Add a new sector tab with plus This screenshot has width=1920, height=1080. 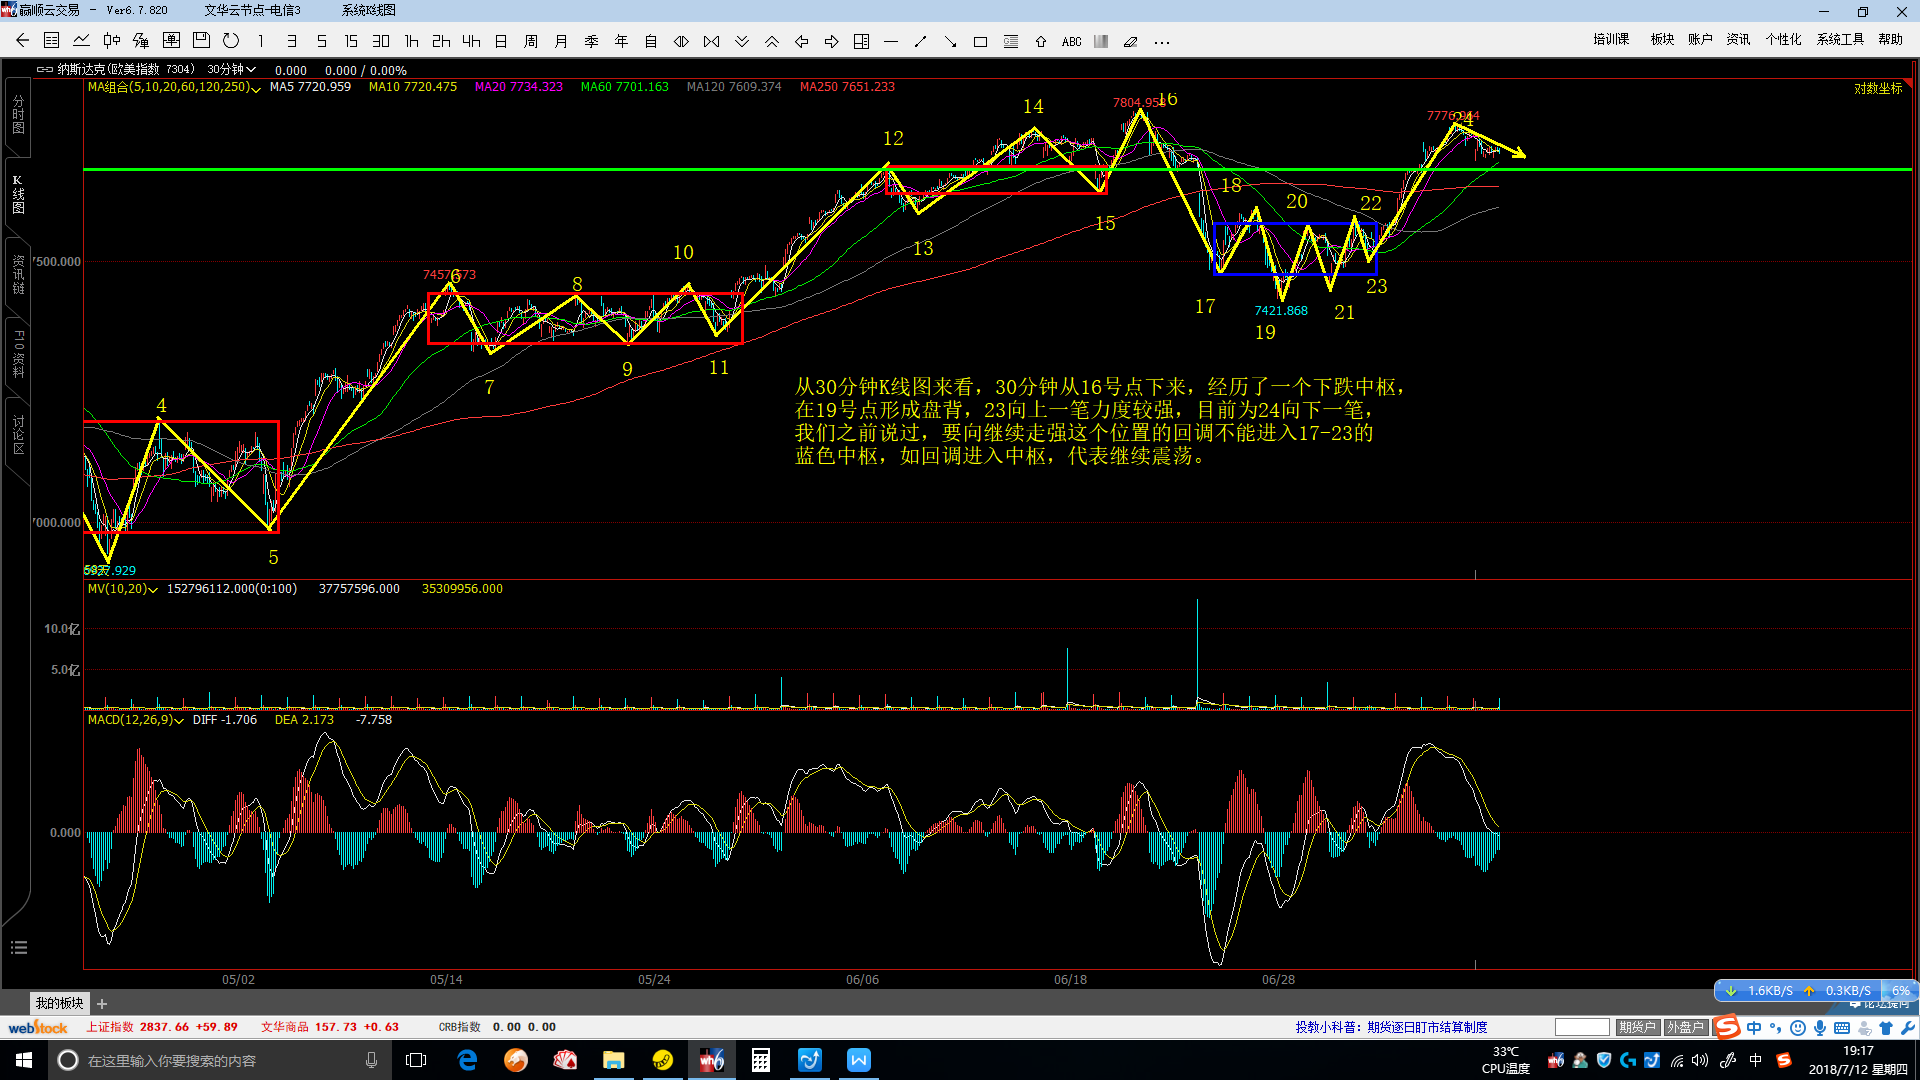pyautogui.click(x=102, y=1004)
